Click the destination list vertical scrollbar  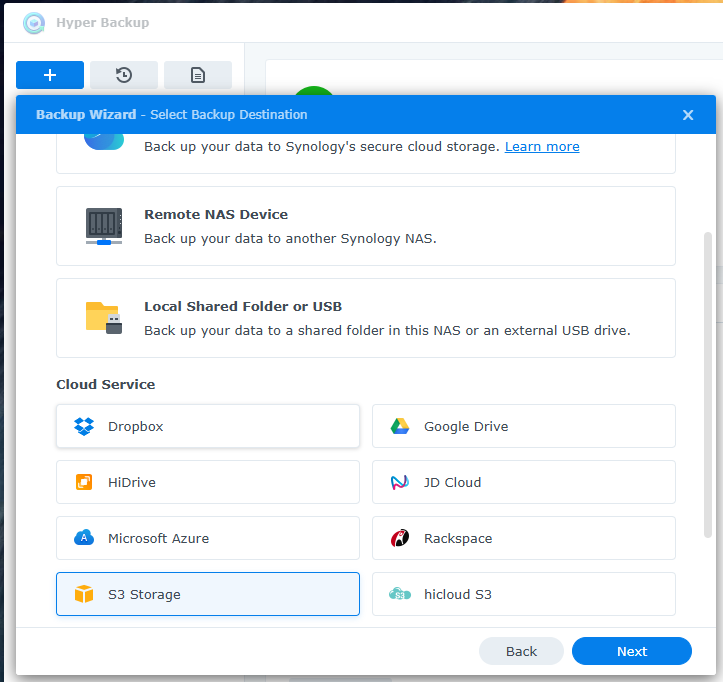pos(708,385)
